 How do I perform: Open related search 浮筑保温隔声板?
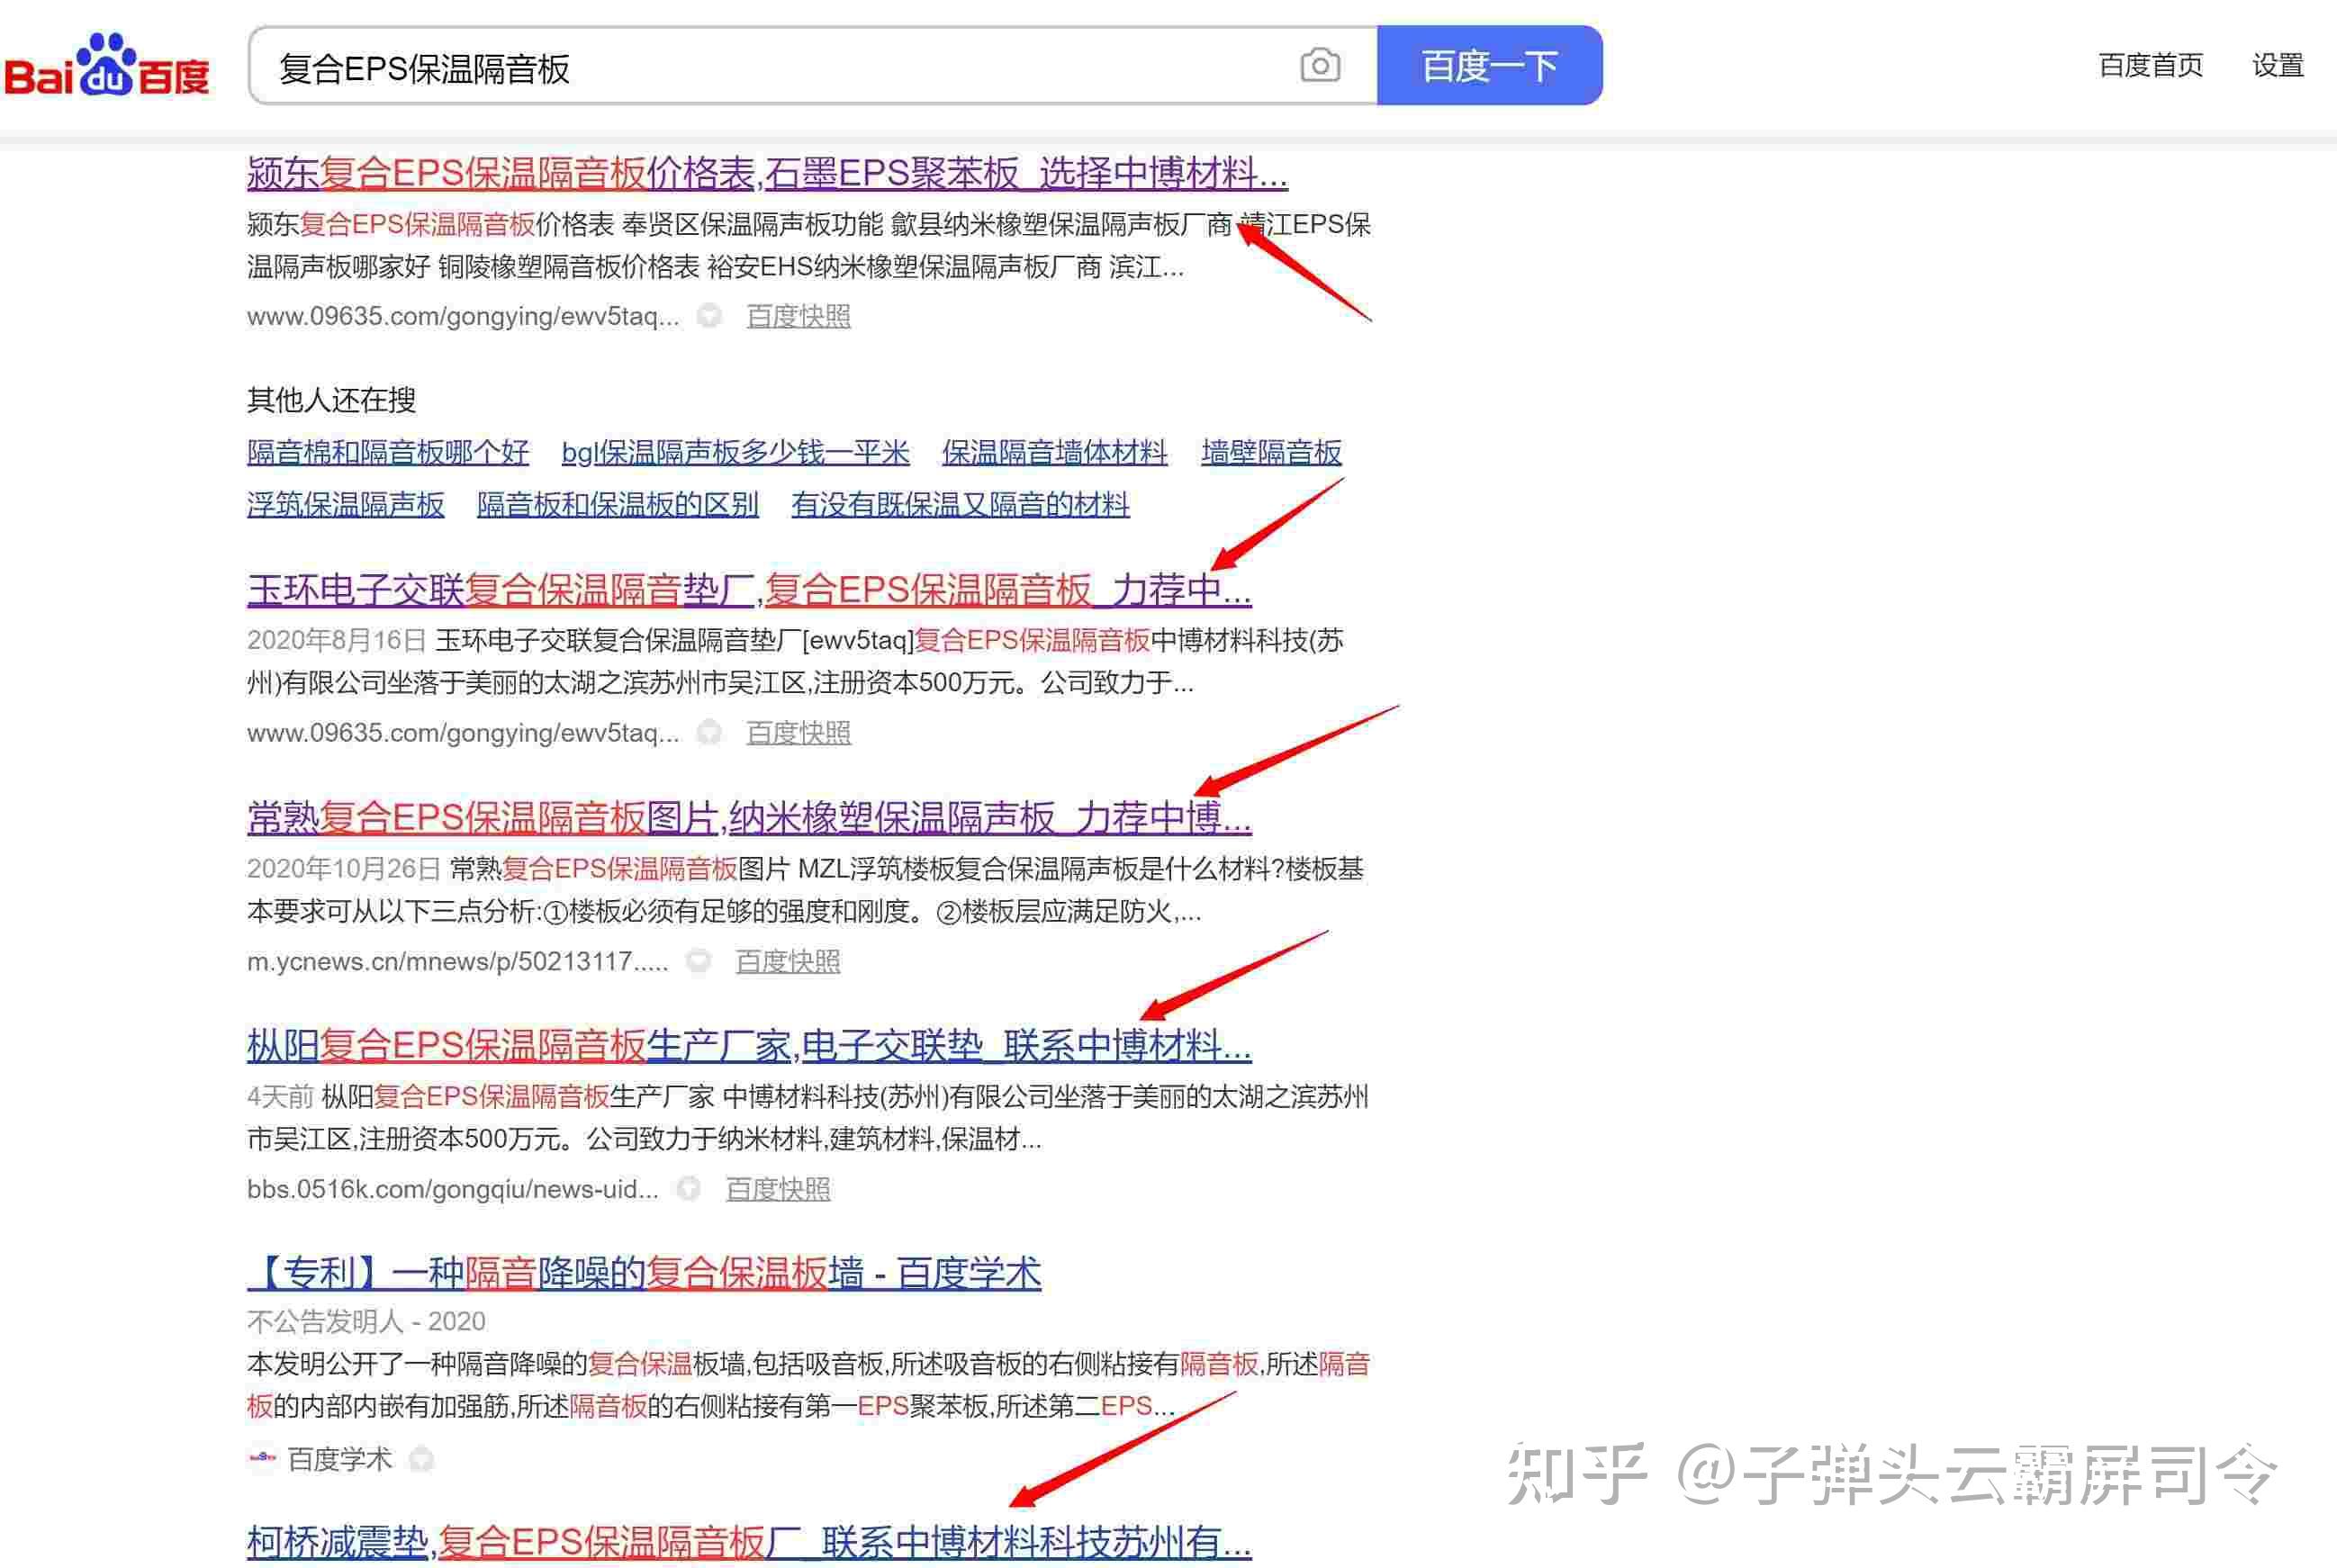tap(345, 504)
